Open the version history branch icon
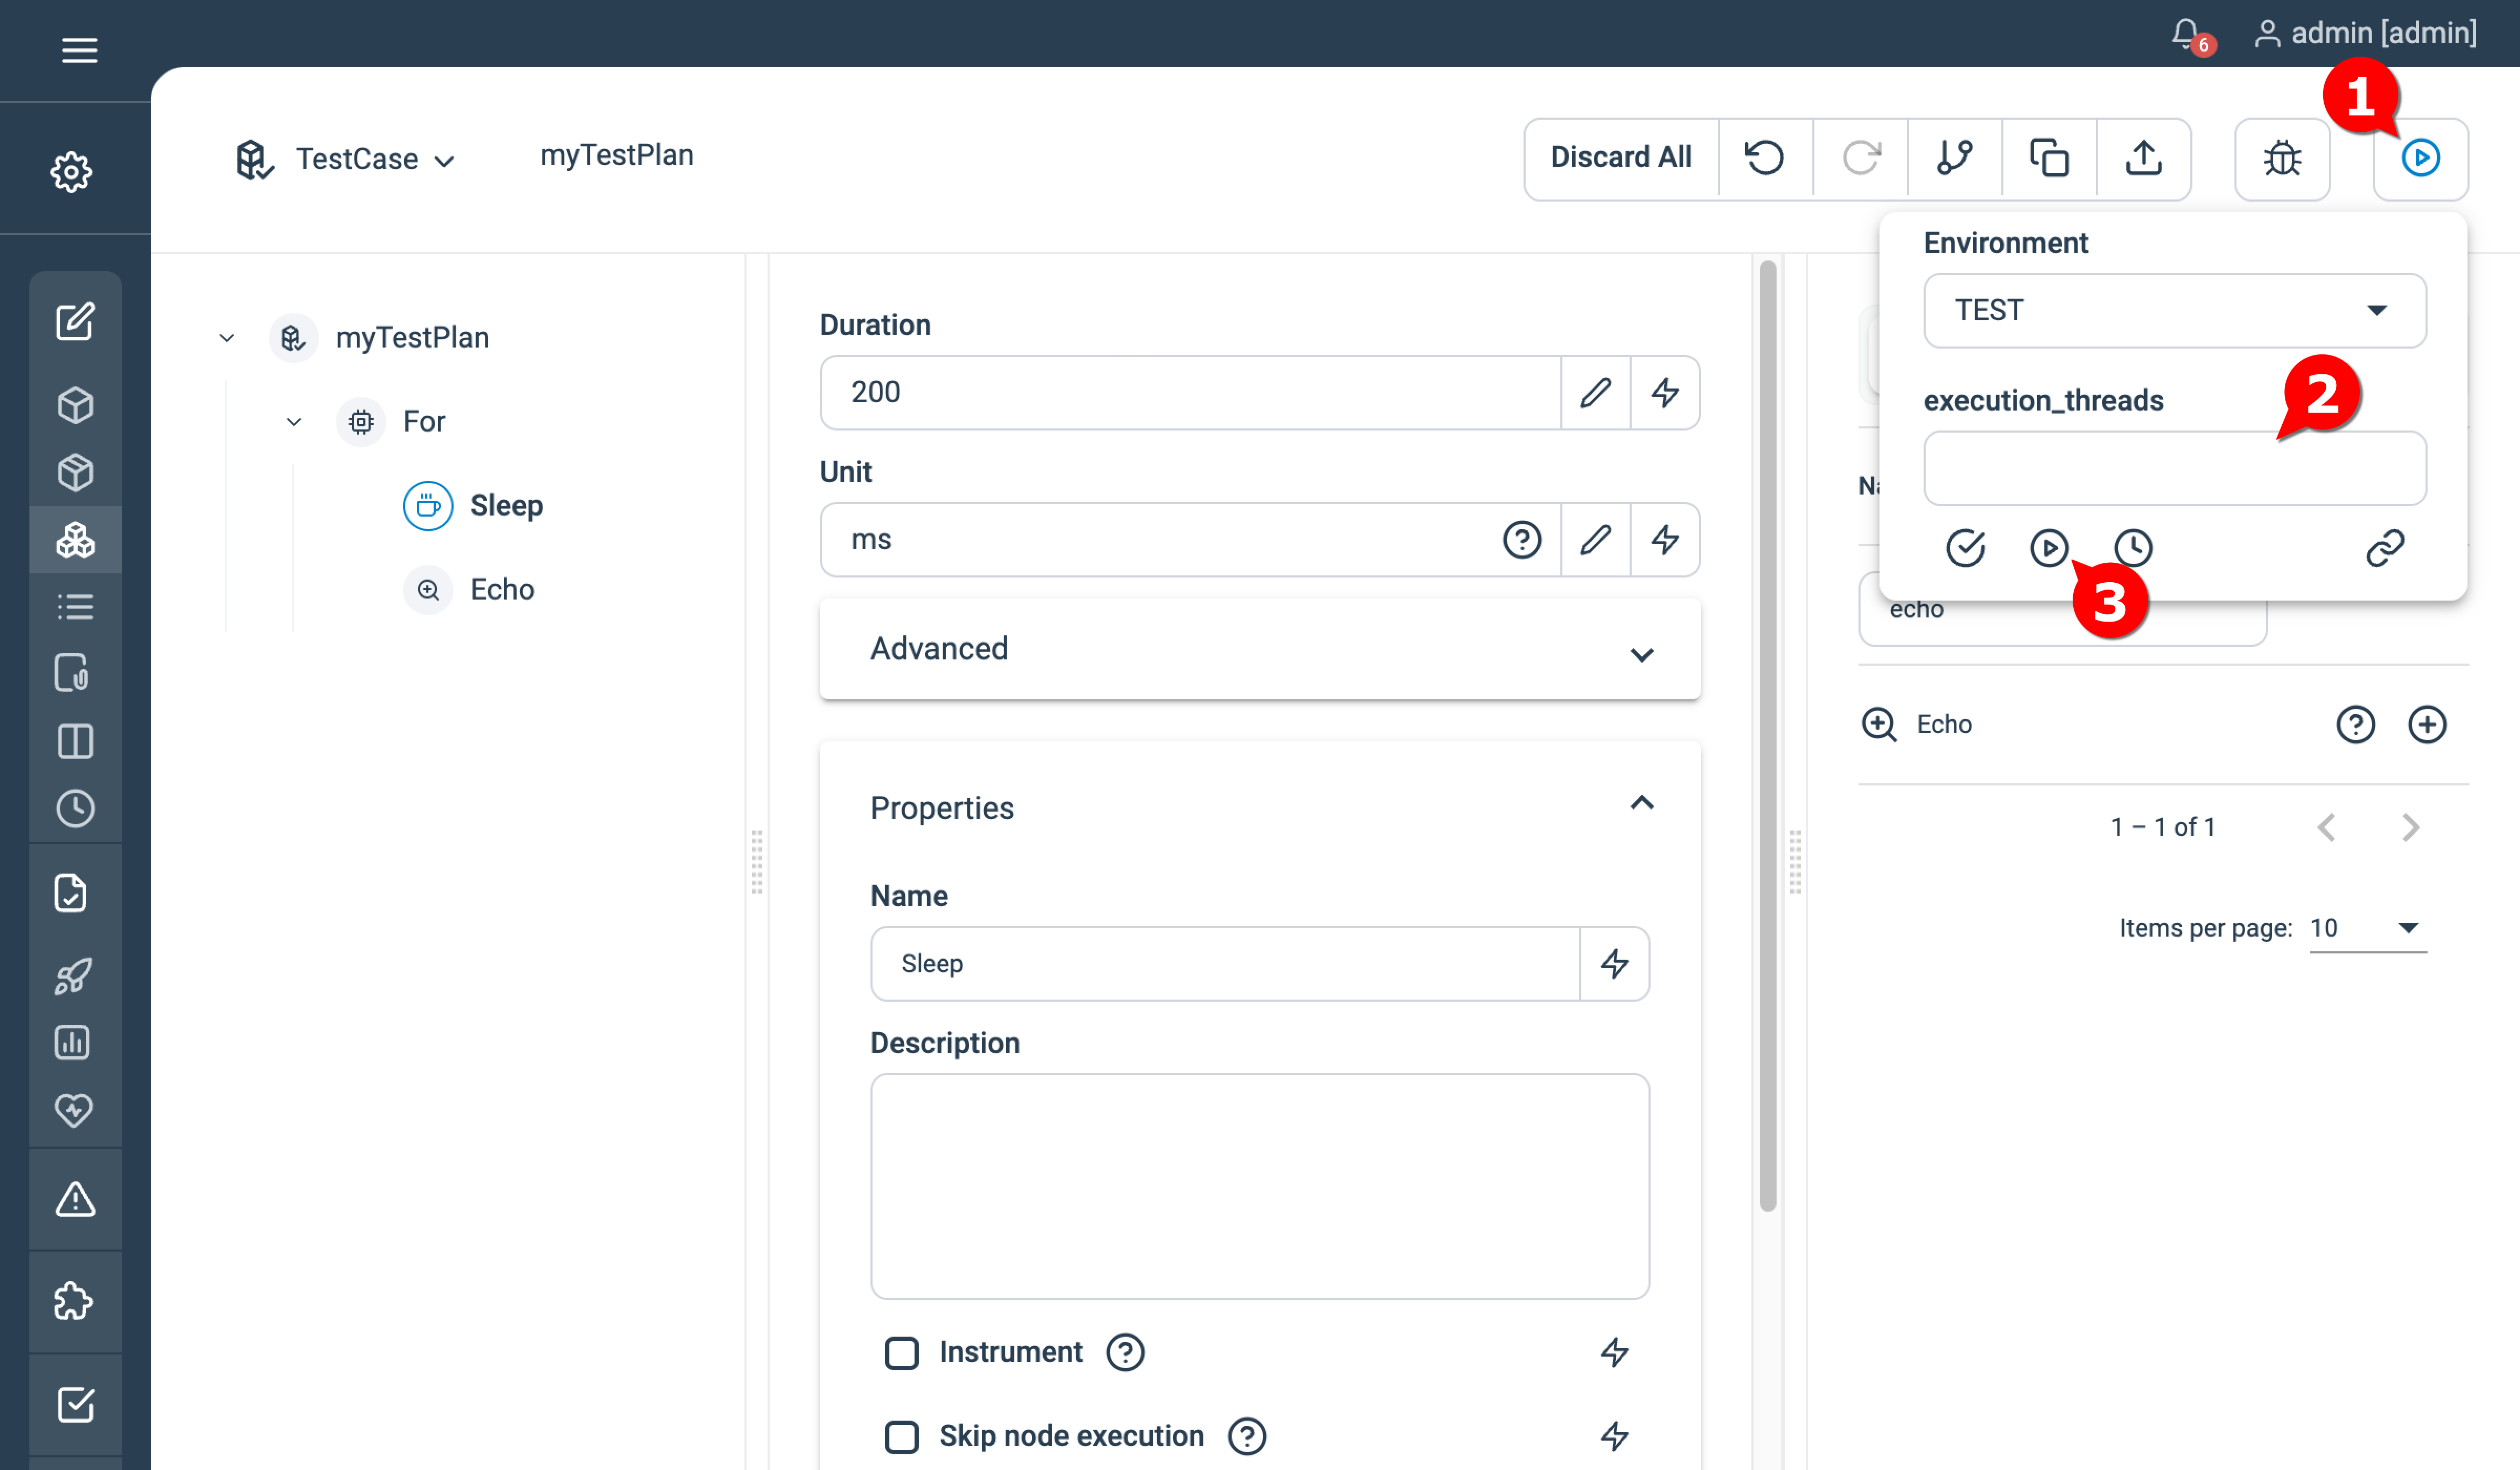This screenshot has height=1470, width=2520. click(x=1953, y=158)
